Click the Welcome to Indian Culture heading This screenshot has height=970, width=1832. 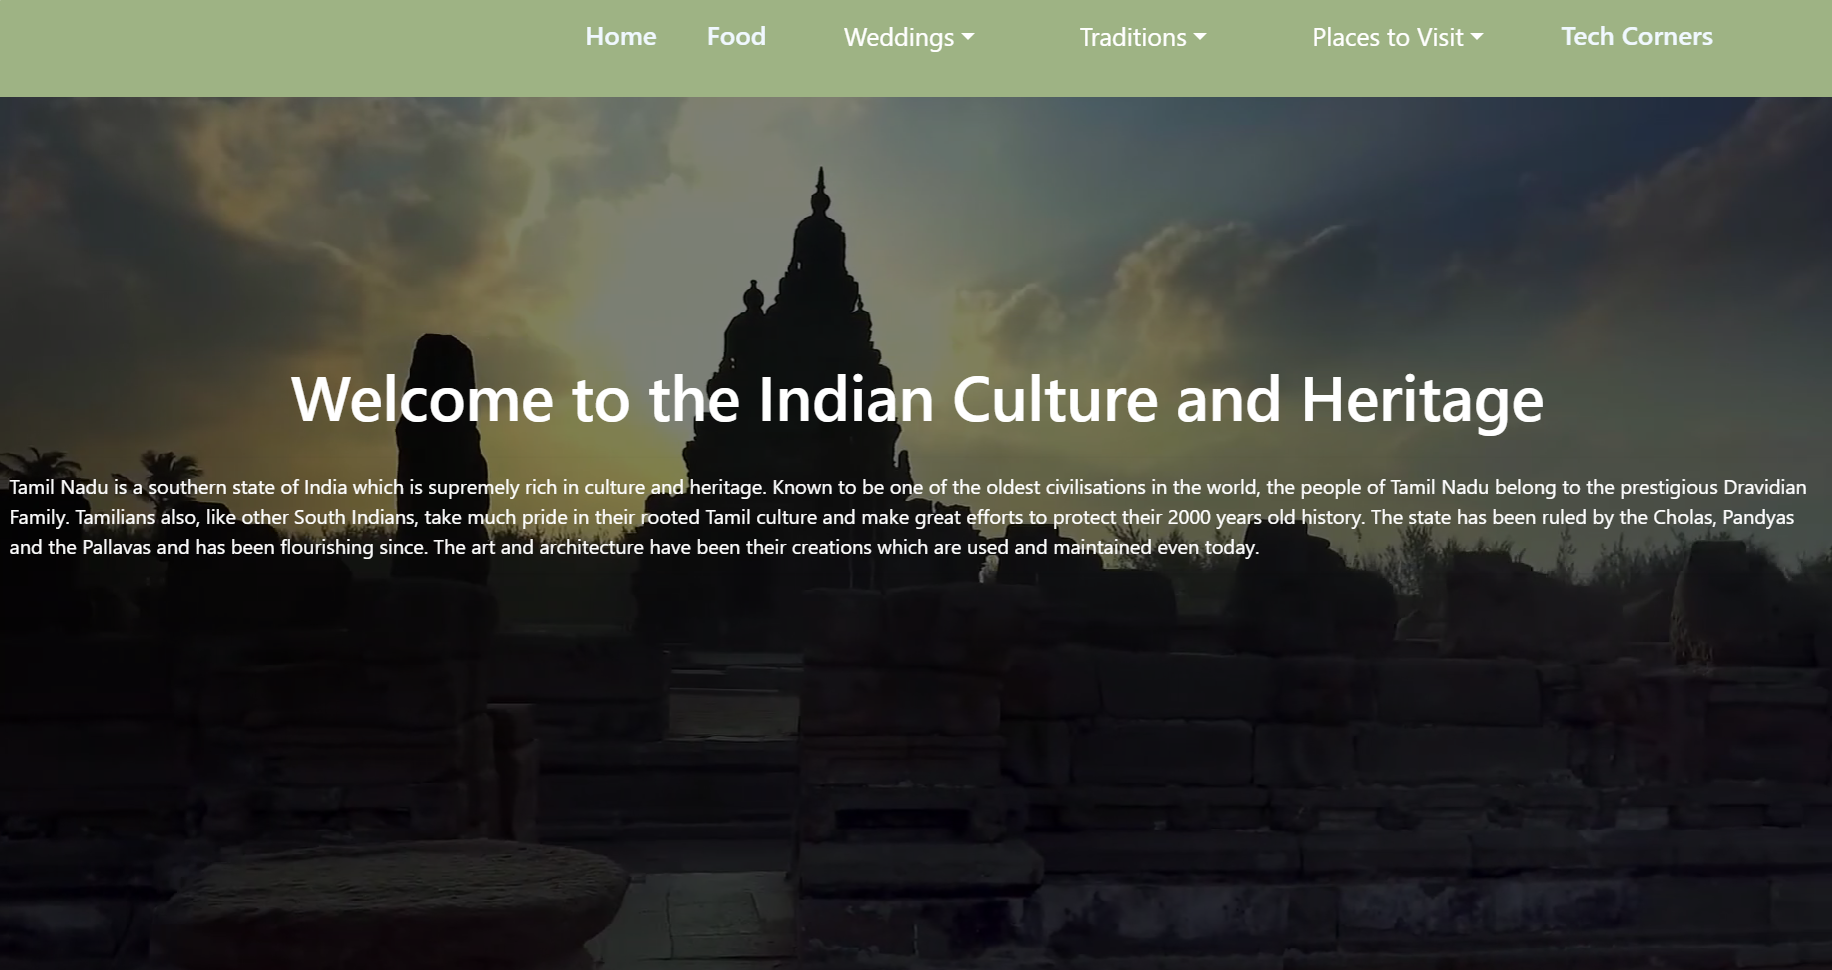tap(916, 399)
